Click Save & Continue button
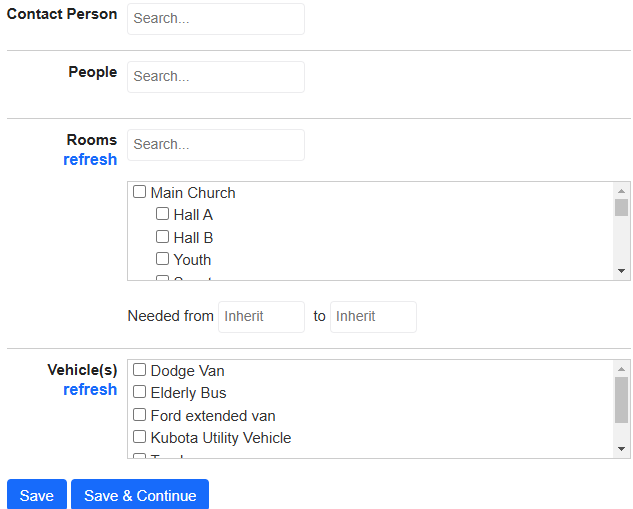The image size is (633, 509). pyautogui.click(x=140, y=495)
